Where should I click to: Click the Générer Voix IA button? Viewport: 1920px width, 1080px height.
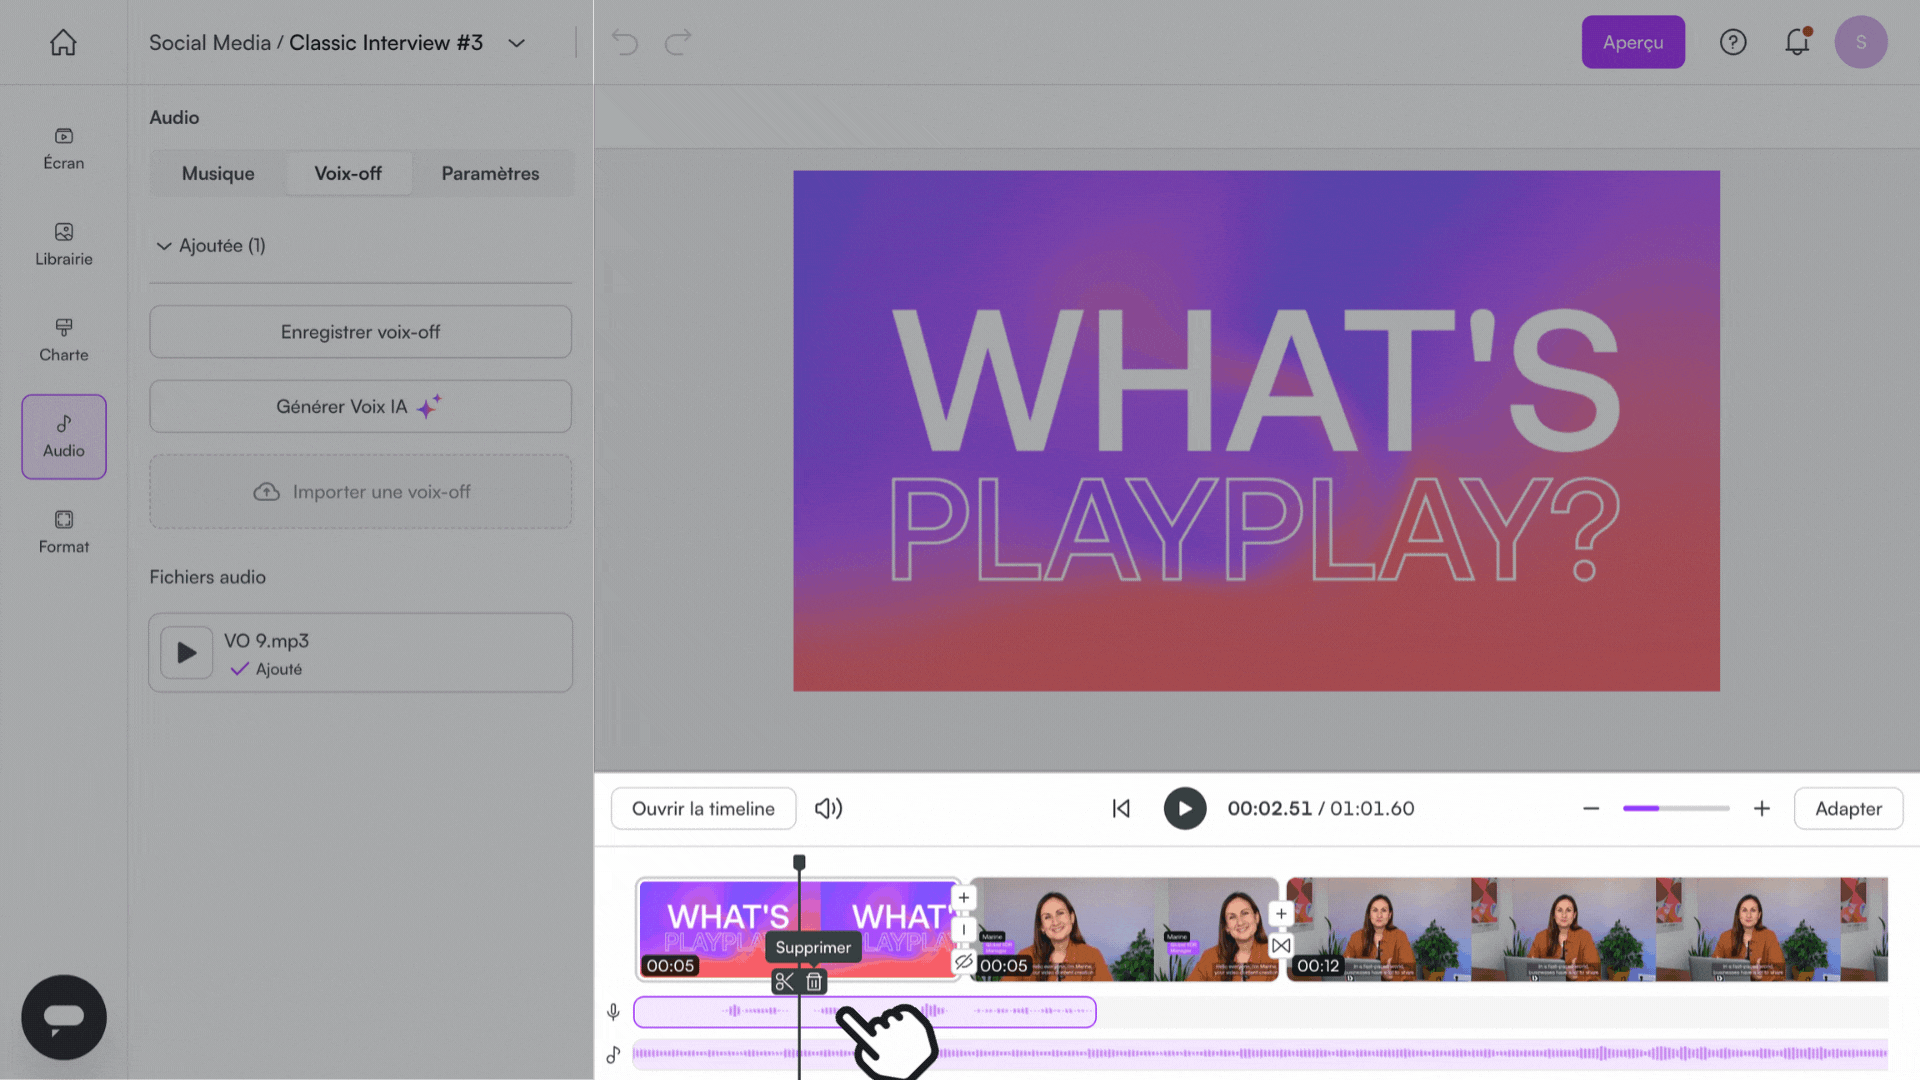[x=360, y=406]
